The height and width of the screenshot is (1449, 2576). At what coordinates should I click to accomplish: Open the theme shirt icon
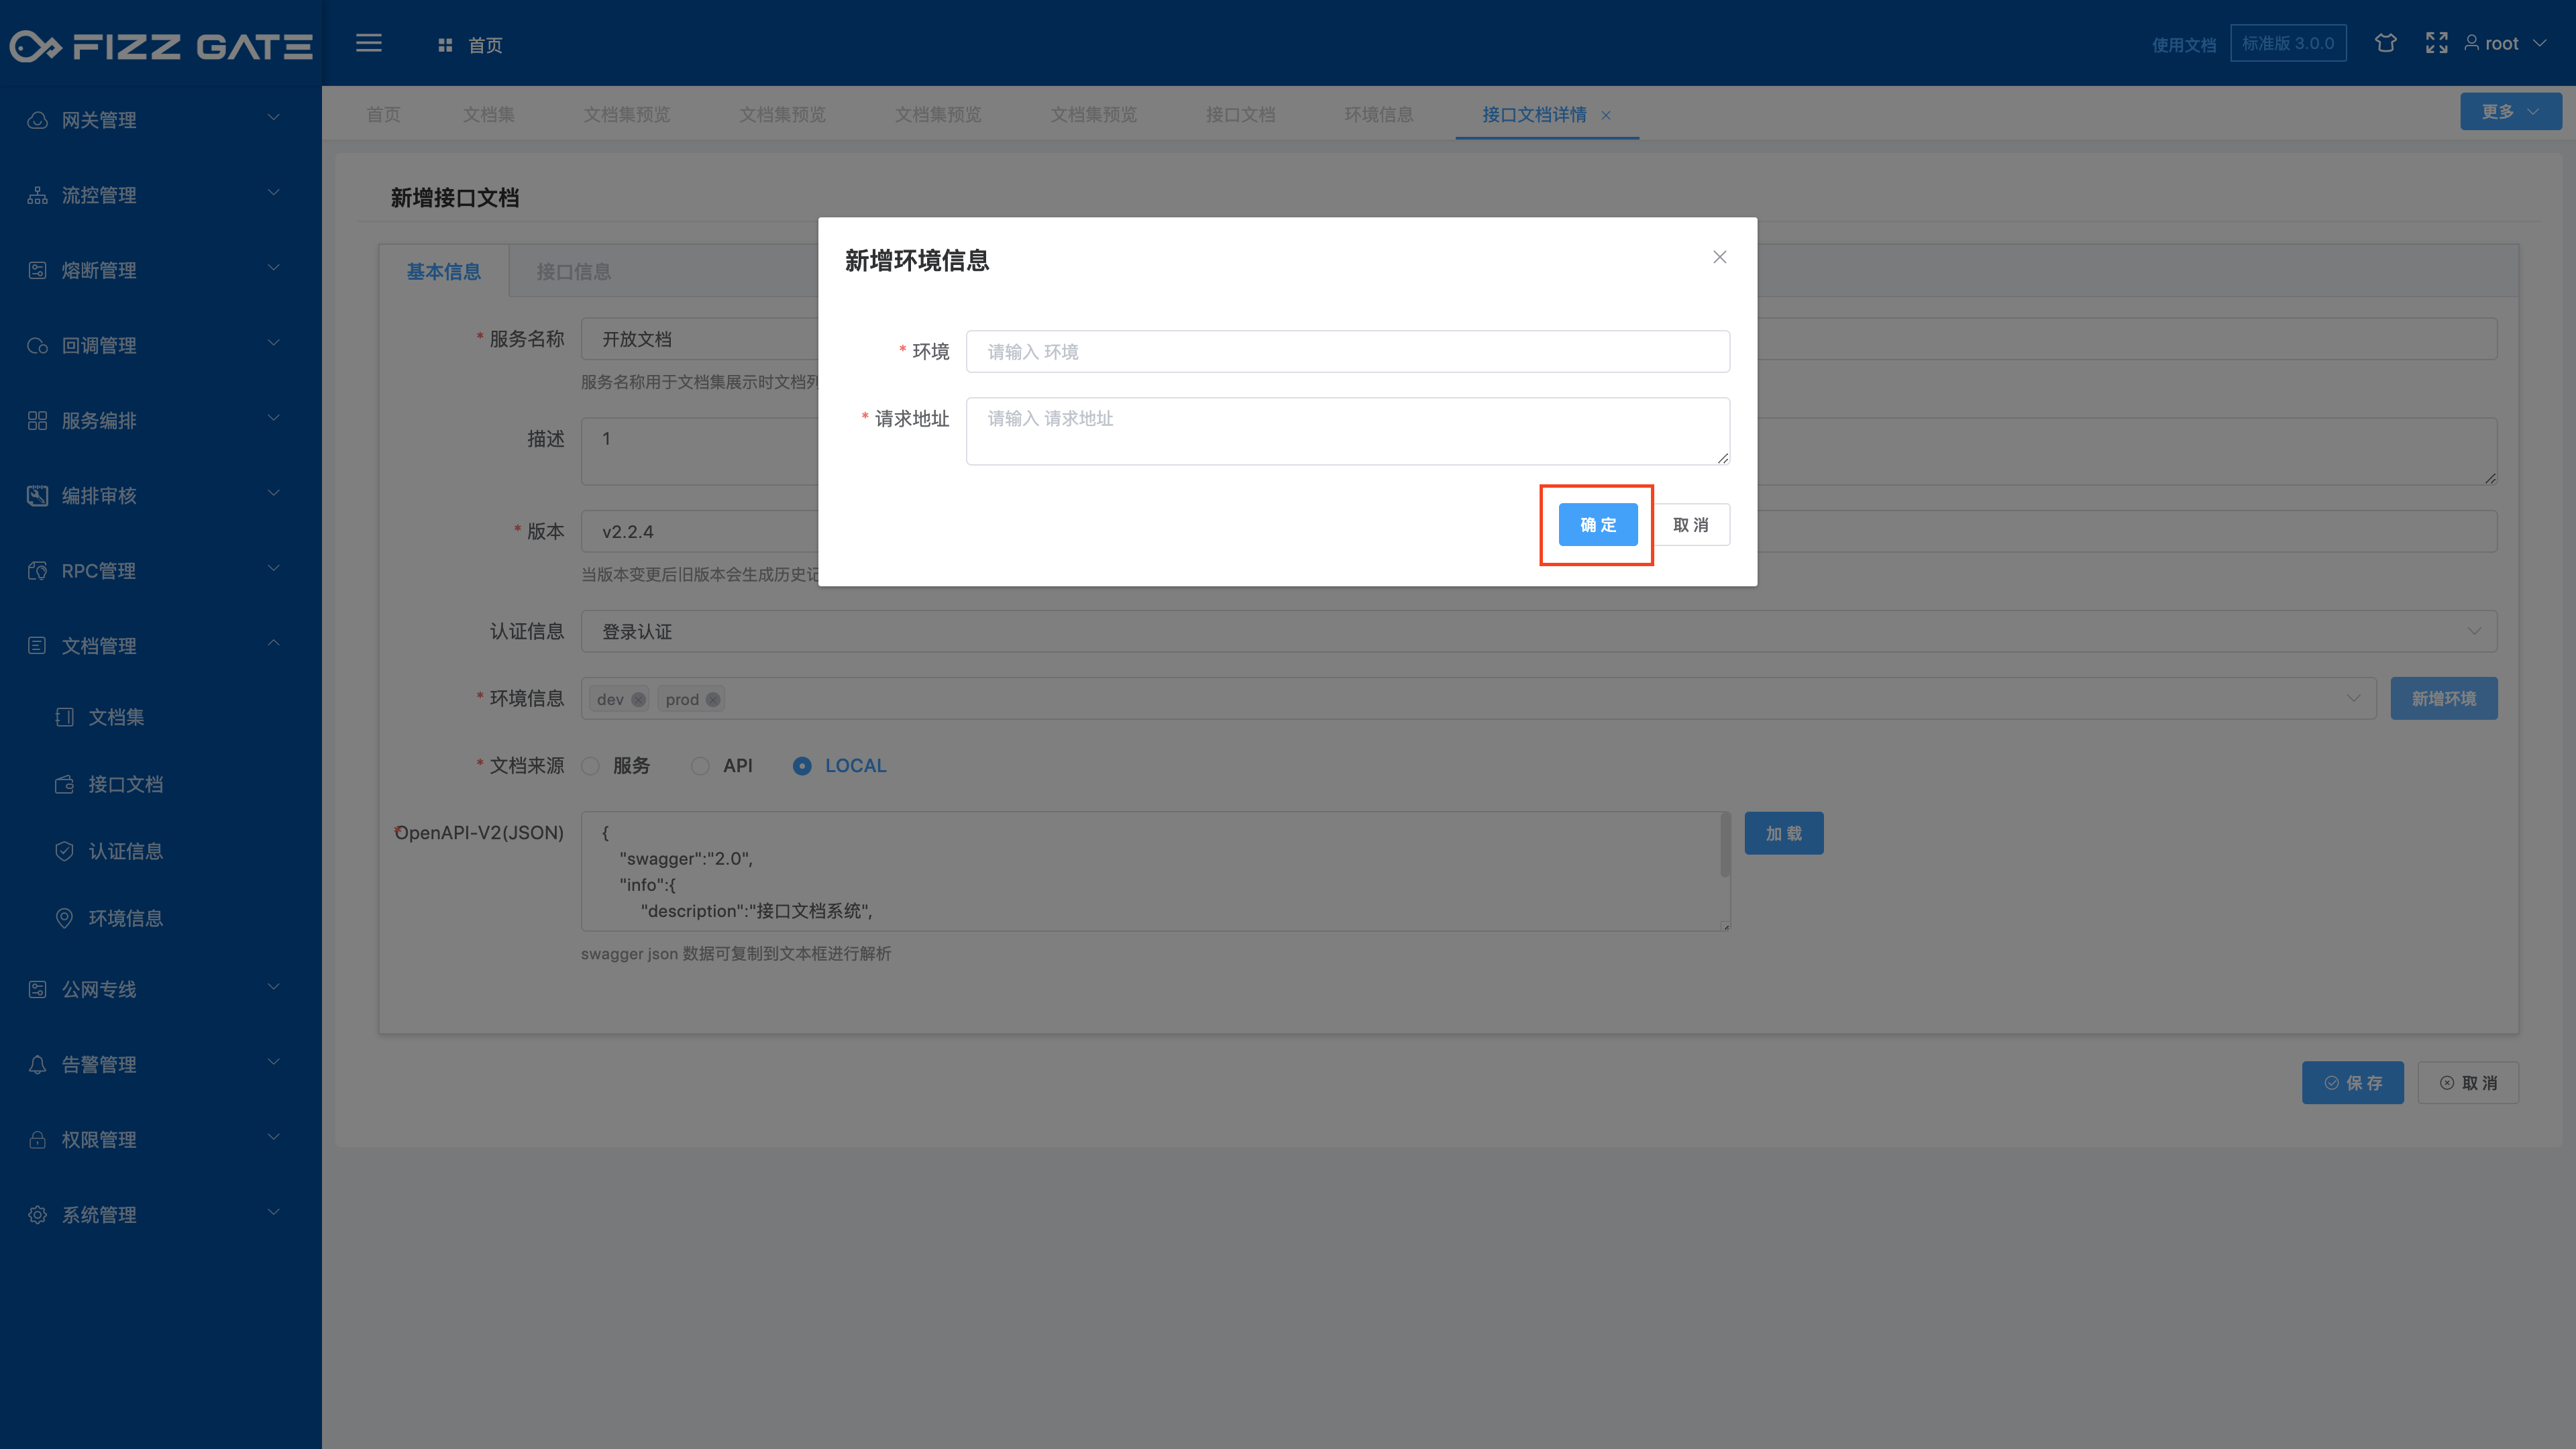(2386, 43)
